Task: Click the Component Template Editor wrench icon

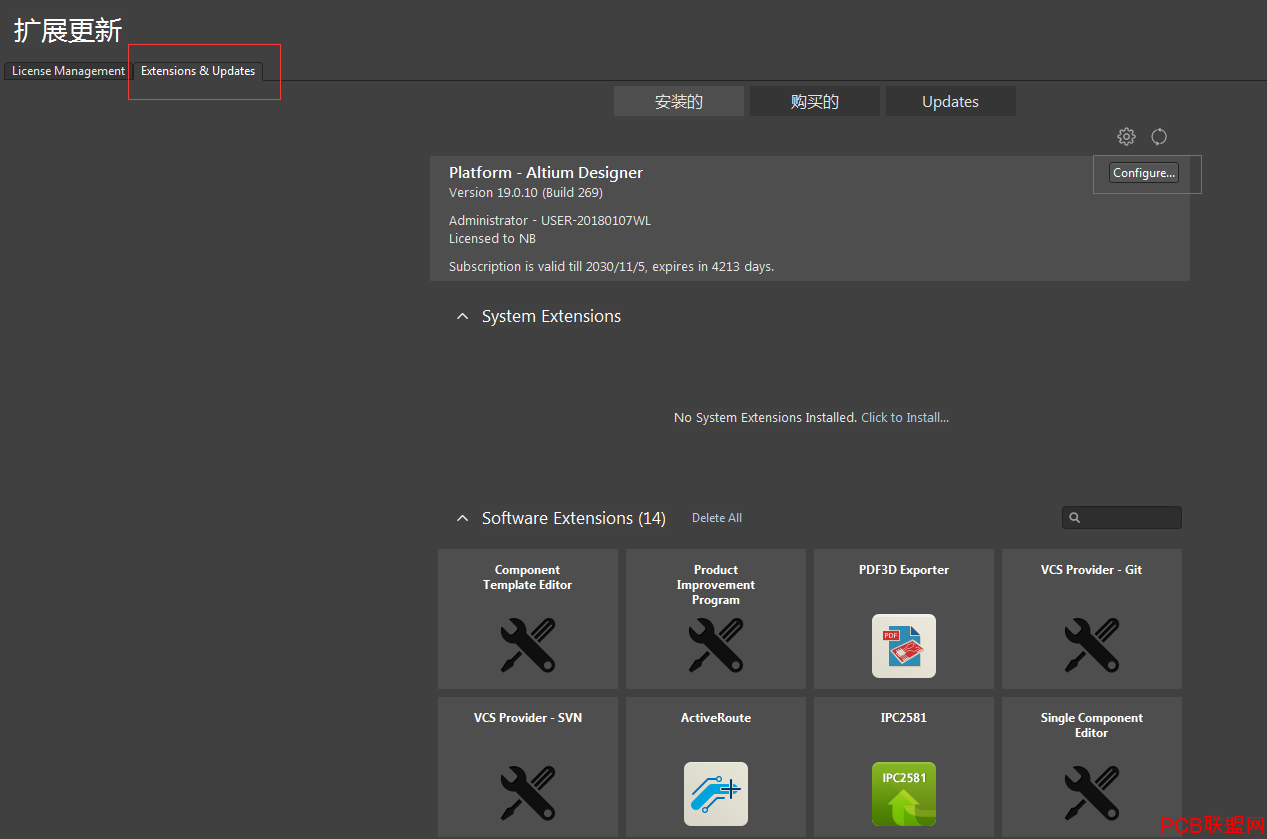Action: point(528,645)
